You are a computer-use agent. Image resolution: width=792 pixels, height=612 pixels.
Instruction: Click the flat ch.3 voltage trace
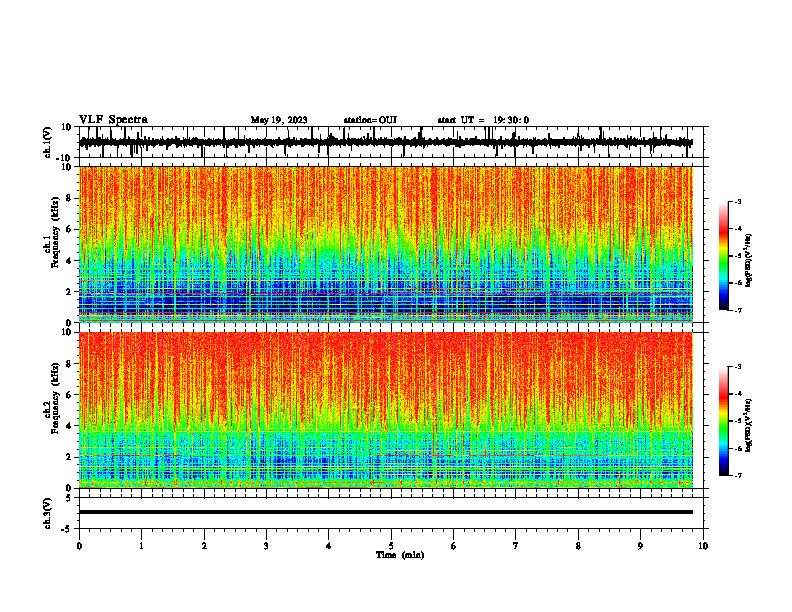pos(386,512)
